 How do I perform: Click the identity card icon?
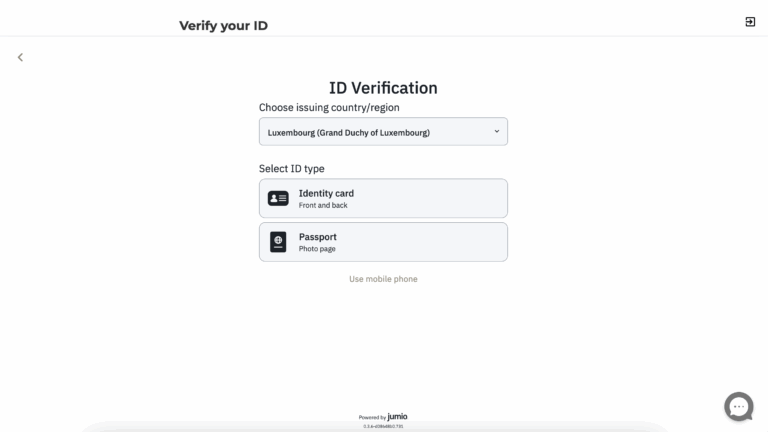point(278,199)
